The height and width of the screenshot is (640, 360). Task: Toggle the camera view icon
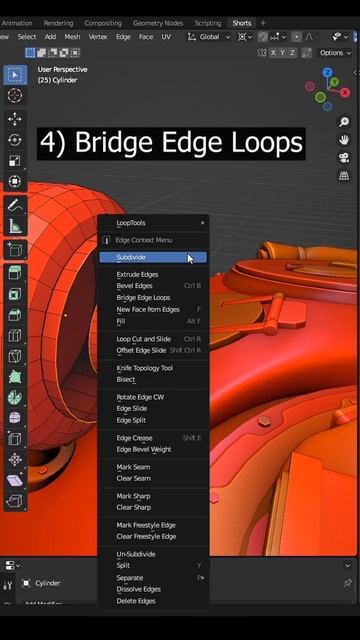[344, 158]
